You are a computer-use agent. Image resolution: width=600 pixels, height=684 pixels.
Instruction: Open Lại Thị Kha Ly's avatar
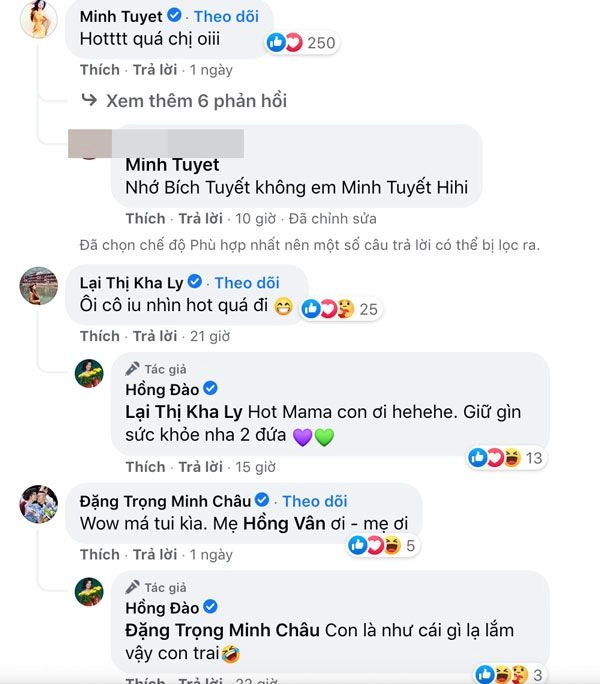click(39, 286)
